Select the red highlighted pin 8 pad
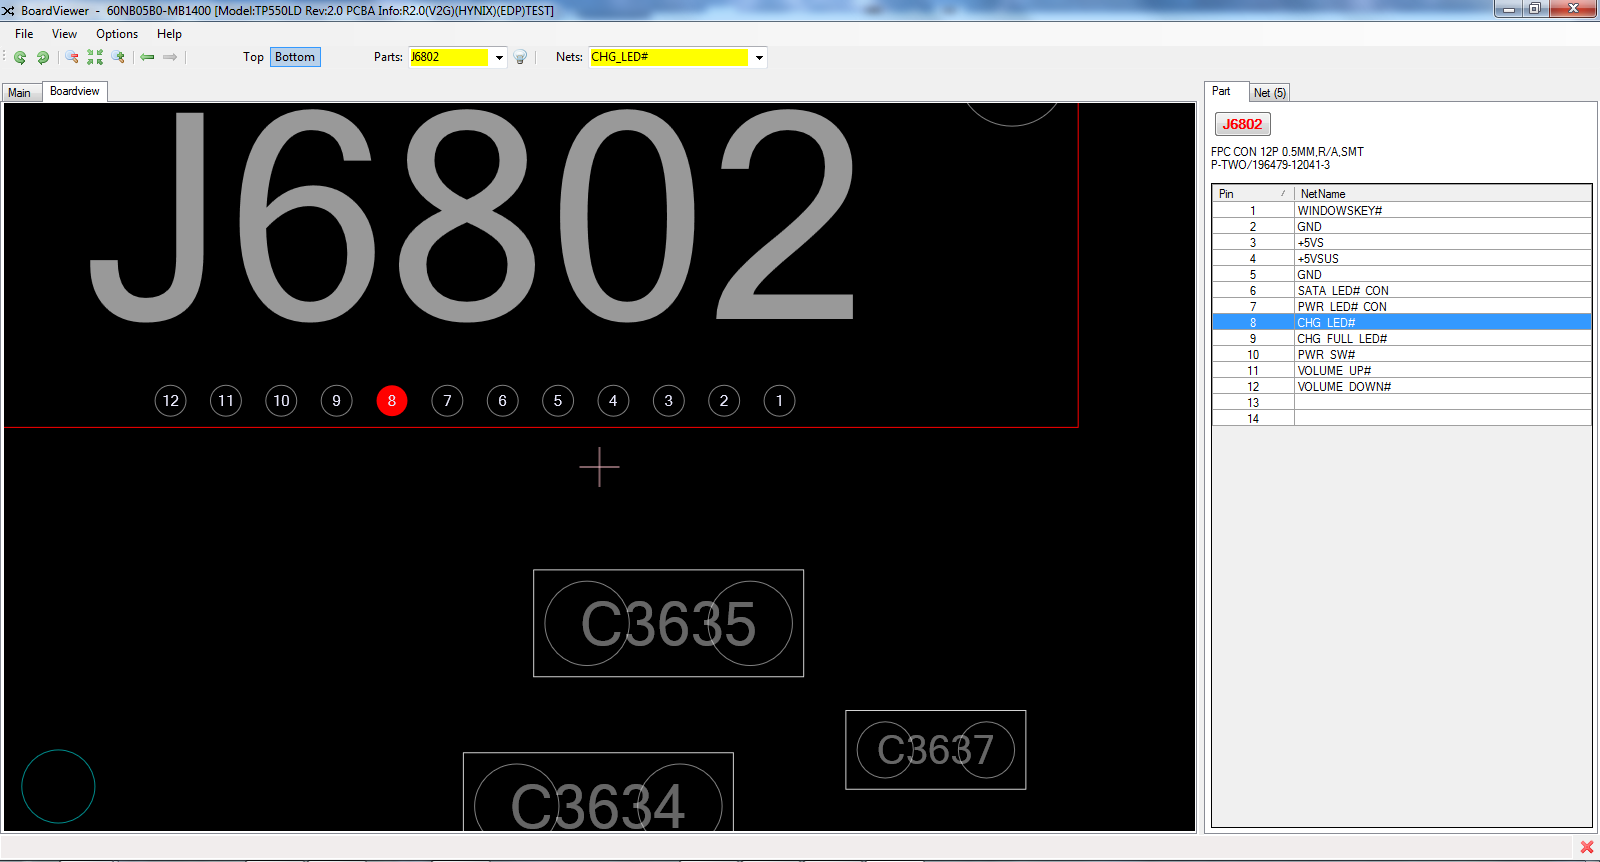This screenshot has width=1600, height=862. (x=392, y=401)
